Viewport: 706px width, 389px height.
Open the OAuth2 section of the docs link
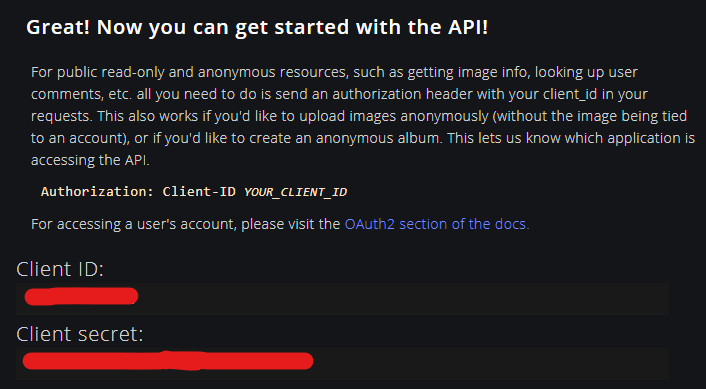[x=437, y=224]
